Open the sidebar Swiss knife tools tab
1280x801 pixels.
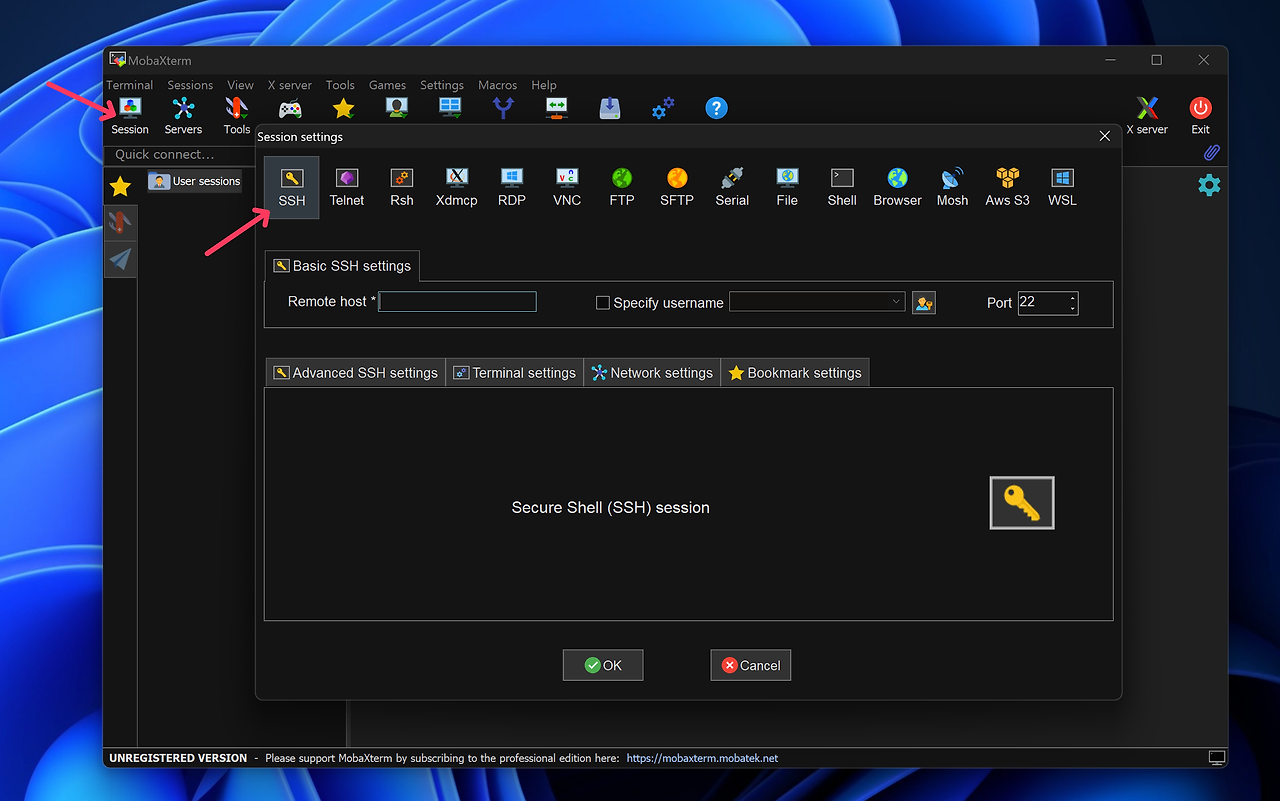tap(120, 223)
